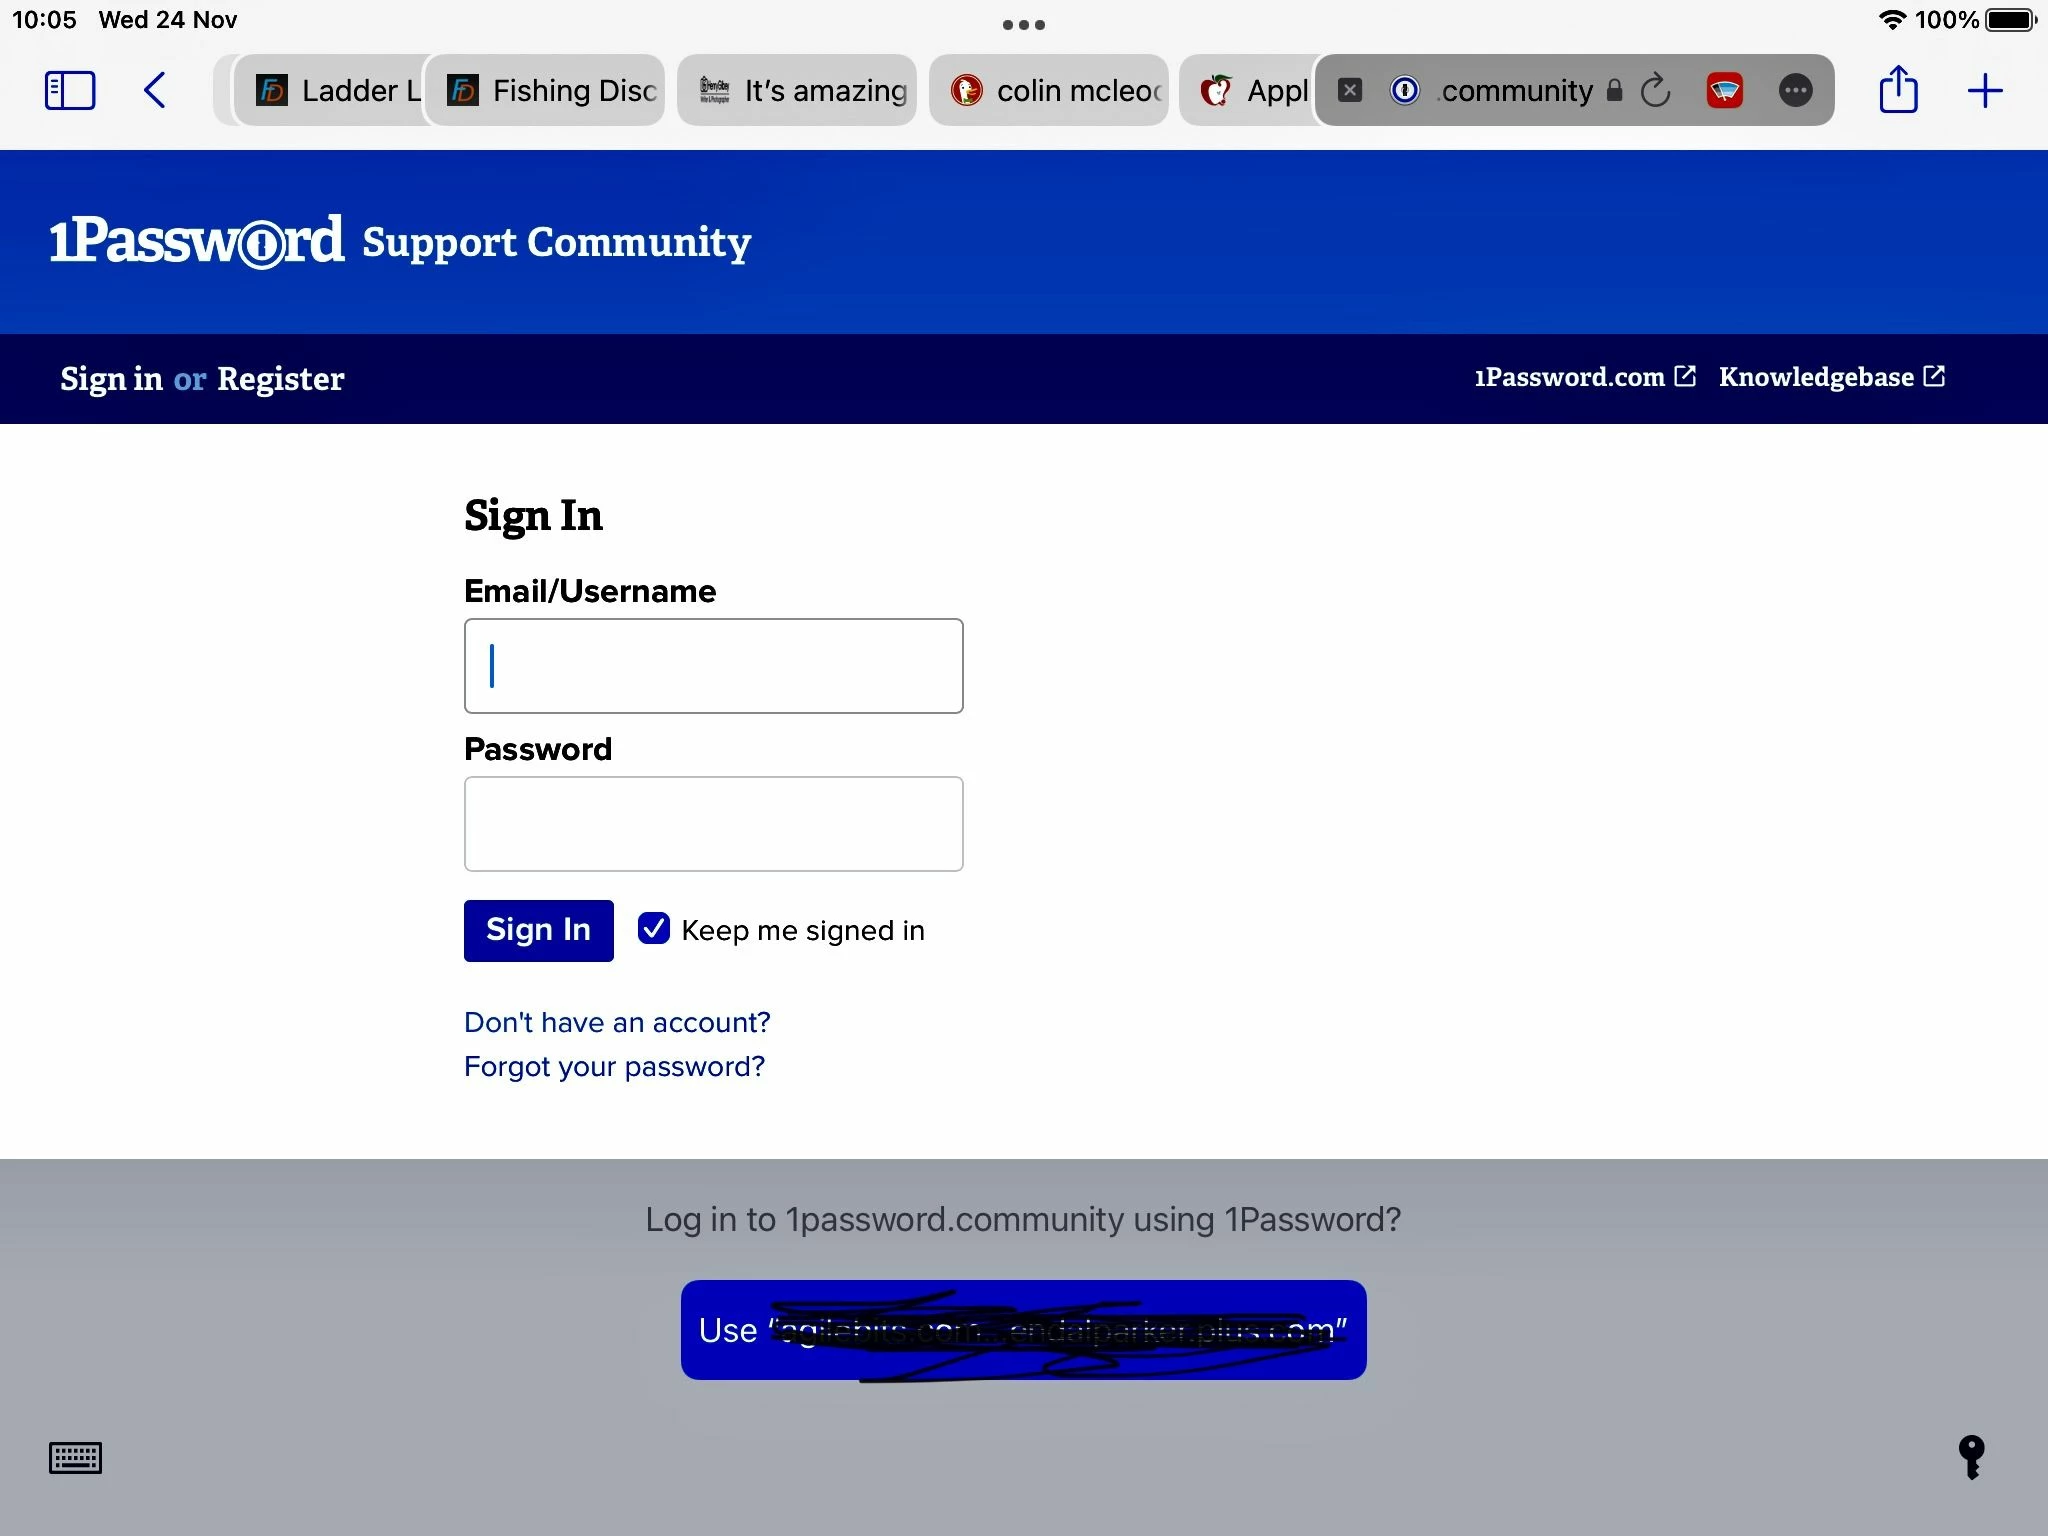Tap the multitasking three-dots control

[1024, 25]
